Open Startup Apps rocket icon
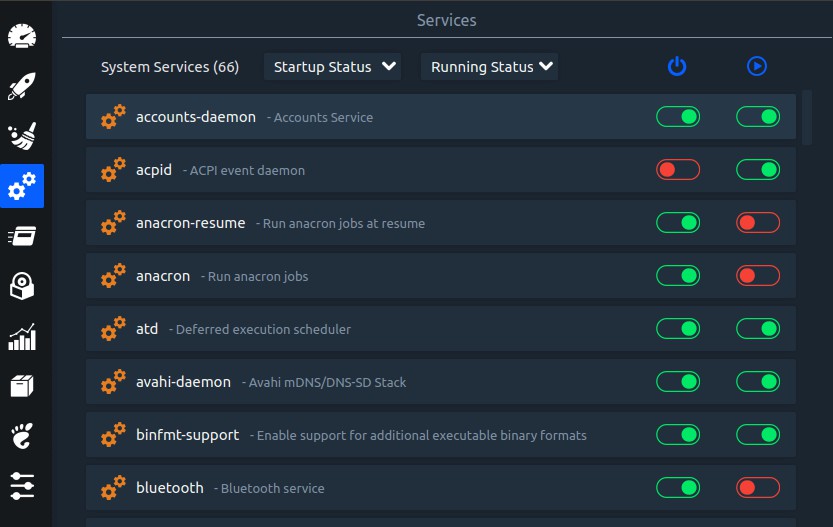 22,86
